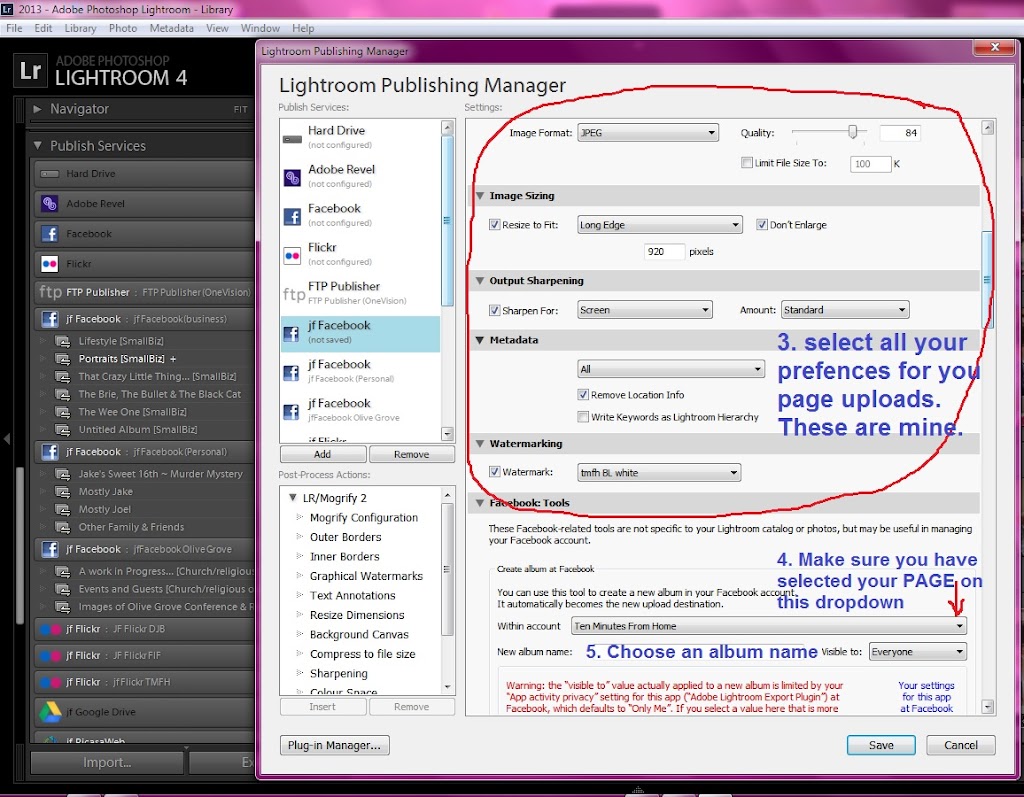Click Facebook icon of jfFacebook(business) in left panel
The height and width of the screenshot is (797, 1024).
[50, 319]
